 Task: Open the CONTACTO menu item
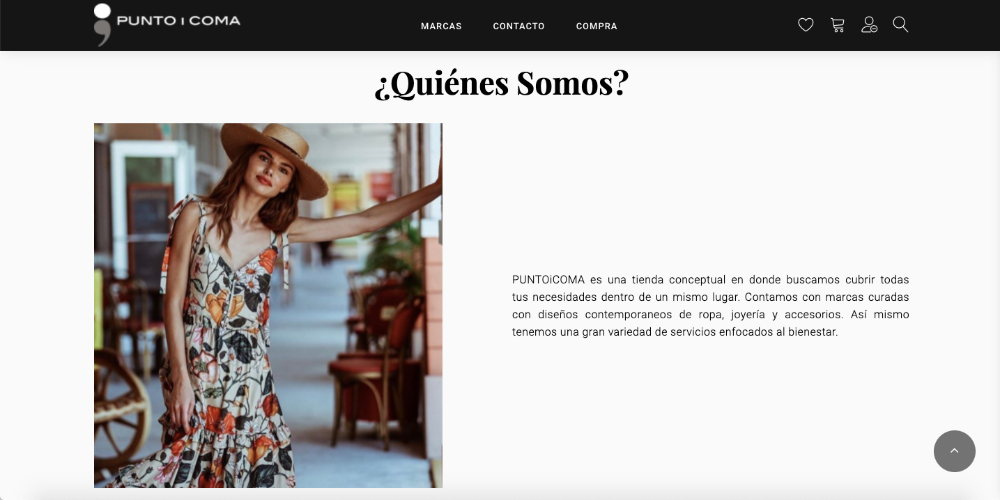click(518, 26)
